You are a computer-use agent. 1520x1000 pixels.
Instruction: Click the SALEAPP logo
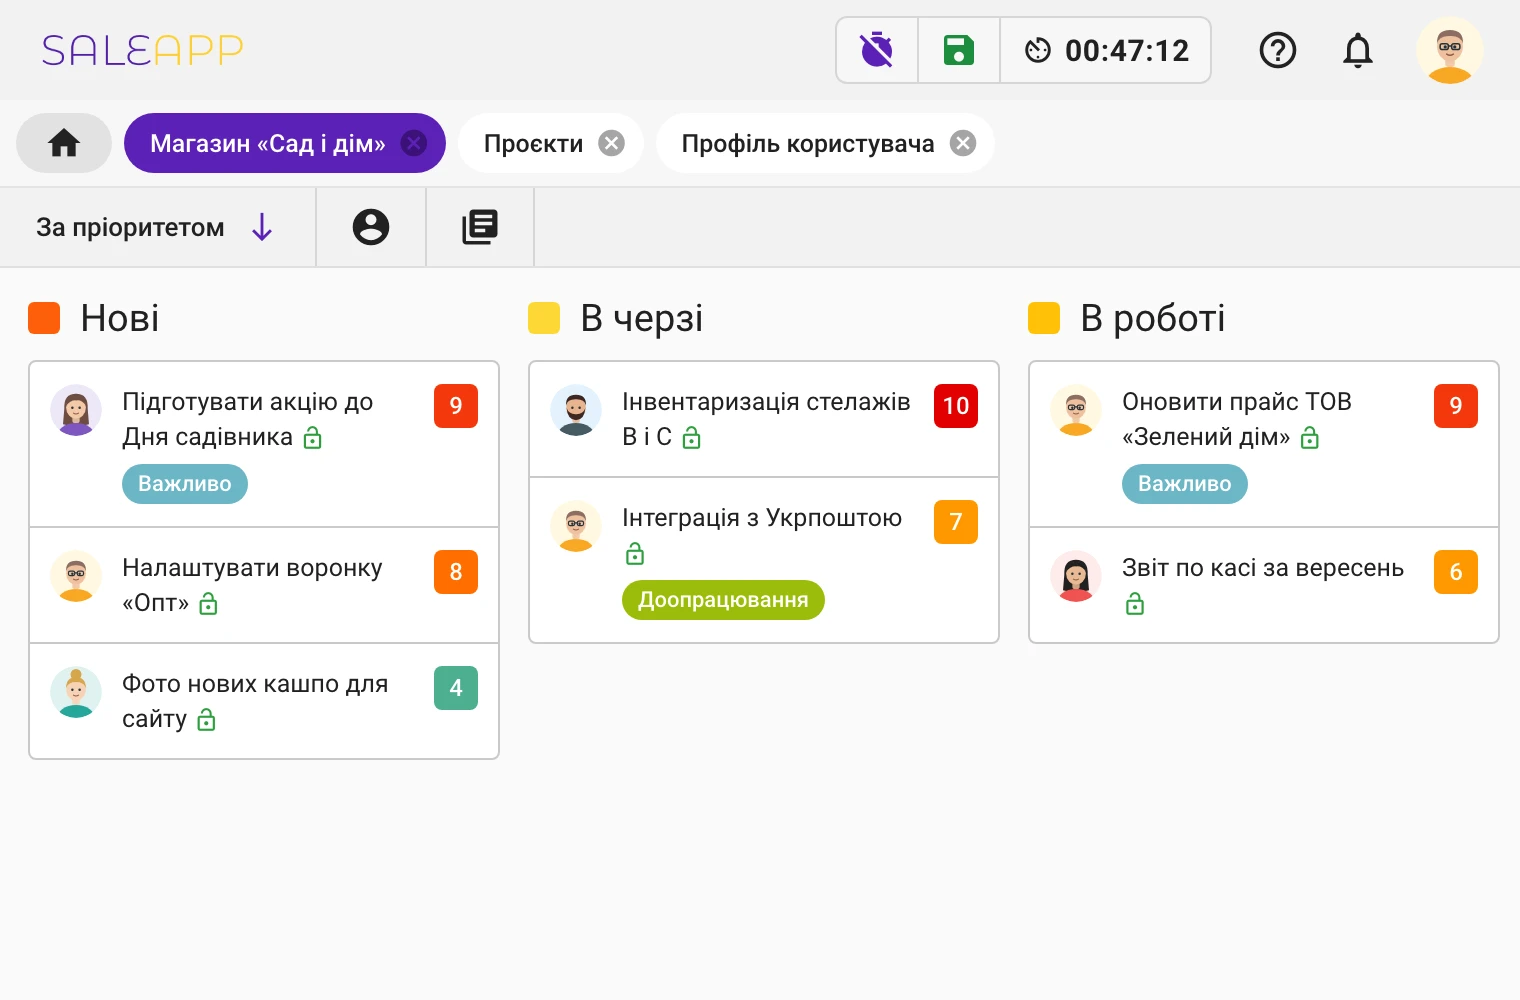[142, 50]
